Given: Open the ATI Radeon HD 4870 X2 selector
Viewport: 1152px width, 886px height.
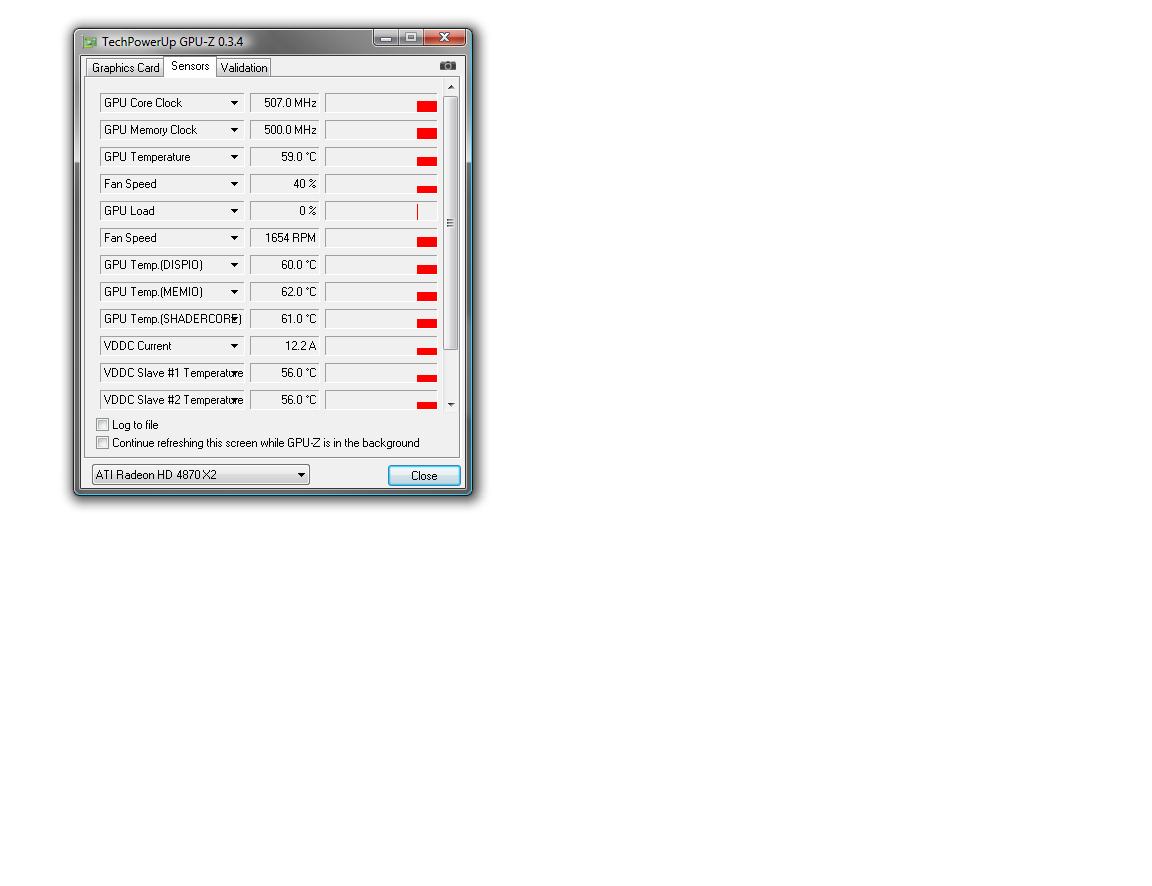Looking at the screenshot, I should click(201, 475).
